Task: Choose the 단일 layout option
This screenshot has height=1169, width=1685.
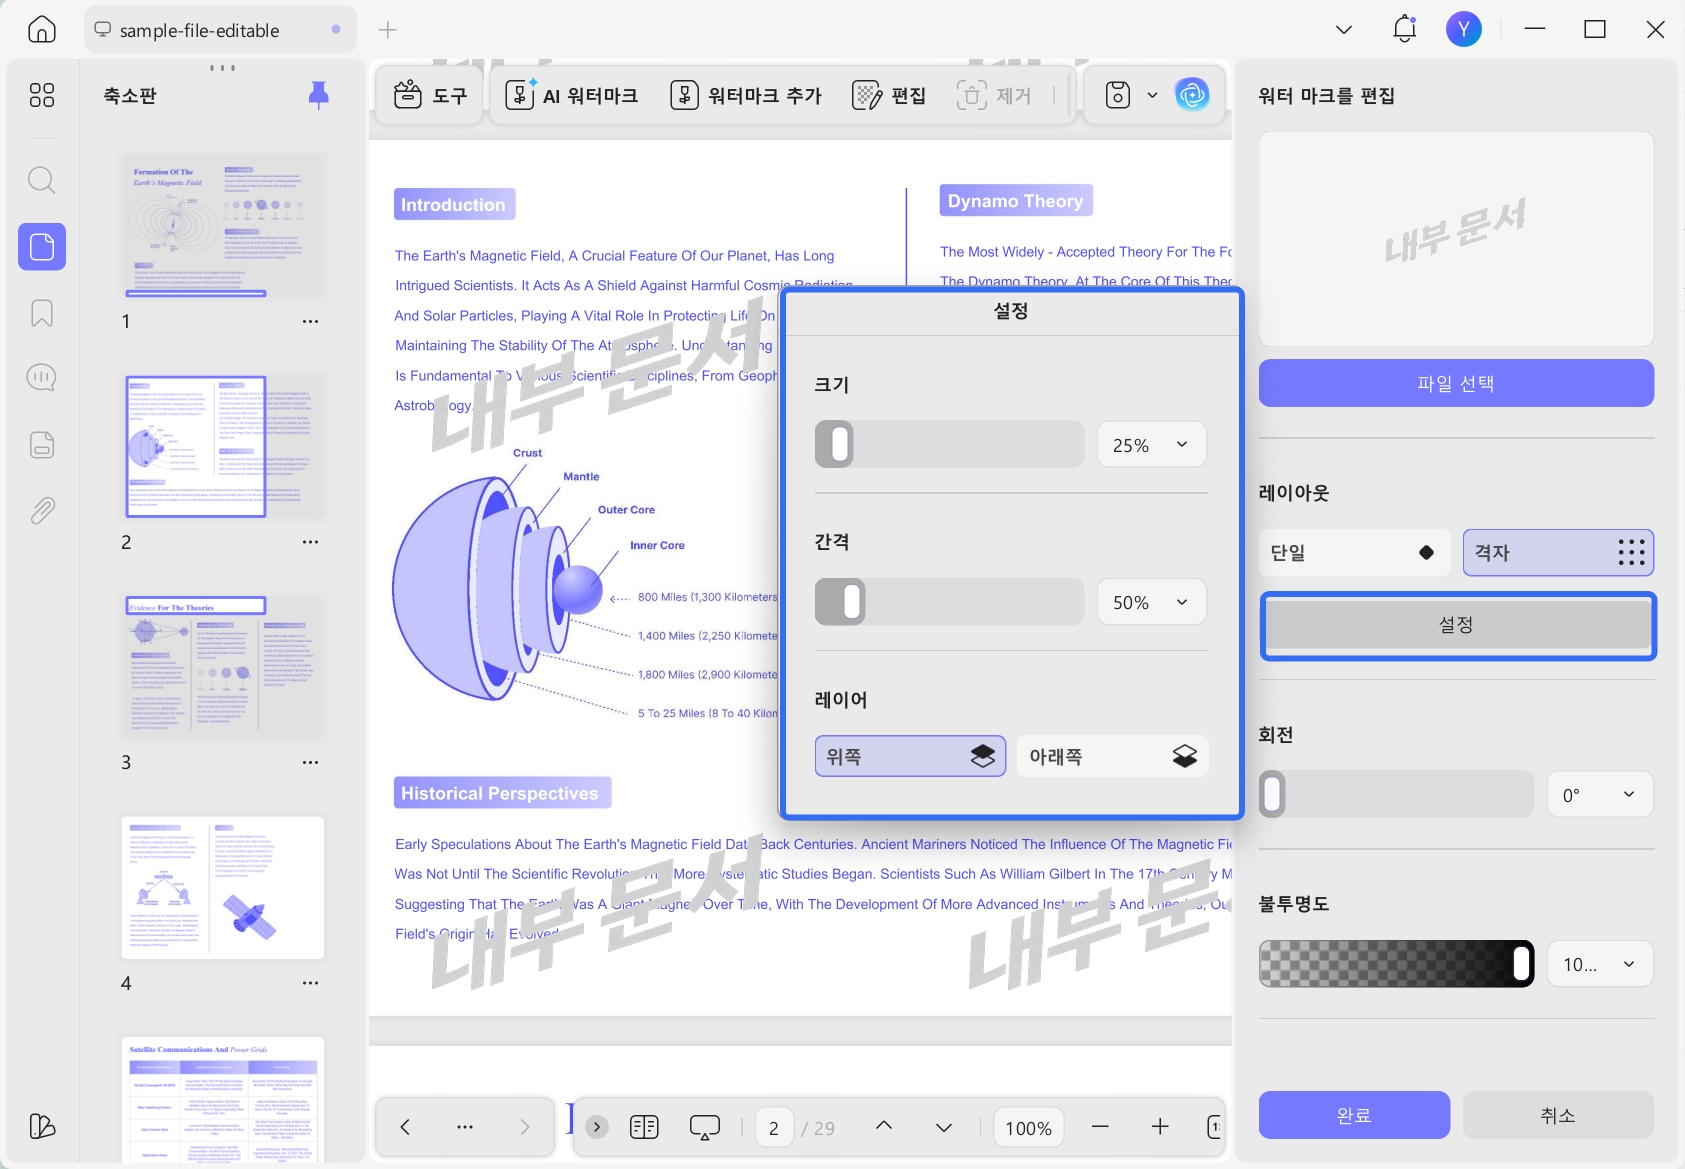Action: [1354, 553]
